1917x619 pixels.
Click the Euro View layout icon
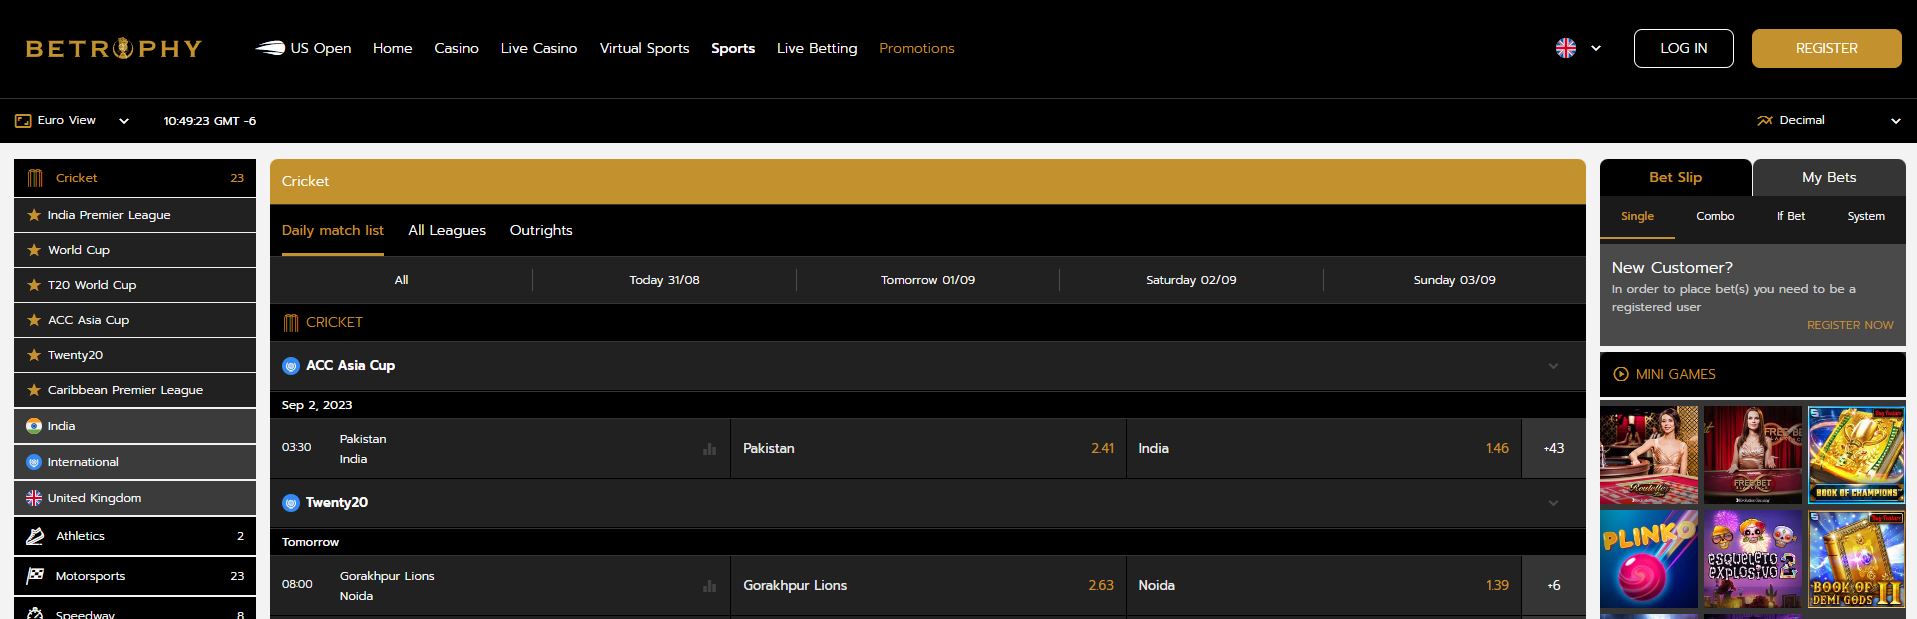(23, 121)
